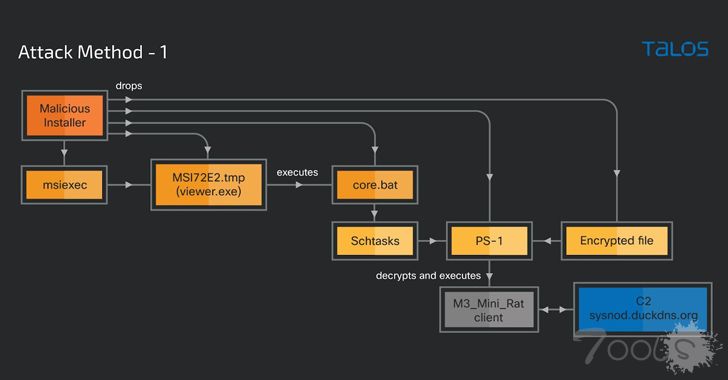Image resolution: width=728 pixels, height=380 pixels.
Task: Click the MSI72E2.tmp (viewer.exe) box
Action: 208,184
